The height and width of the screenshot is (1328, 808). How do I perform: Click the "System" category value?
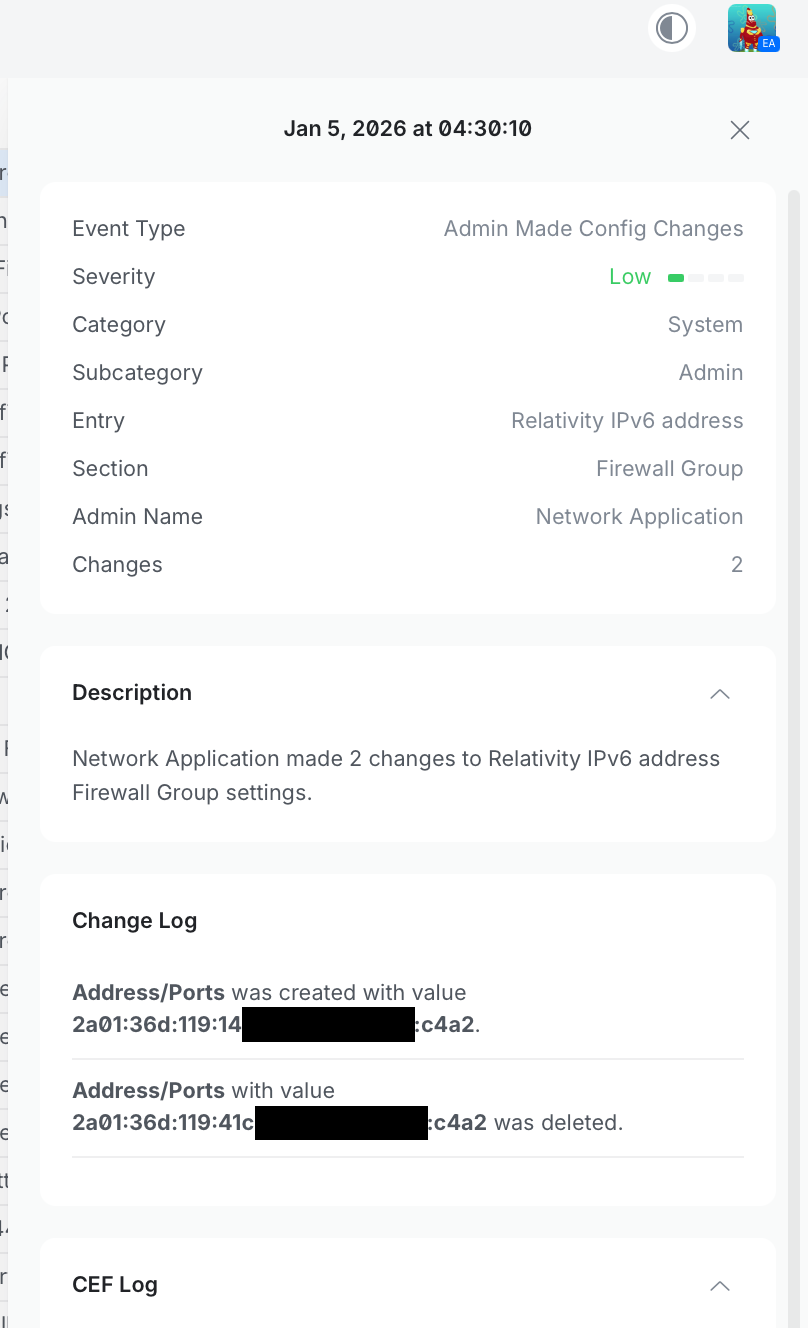pyautogui.click(x=705, y=325)
